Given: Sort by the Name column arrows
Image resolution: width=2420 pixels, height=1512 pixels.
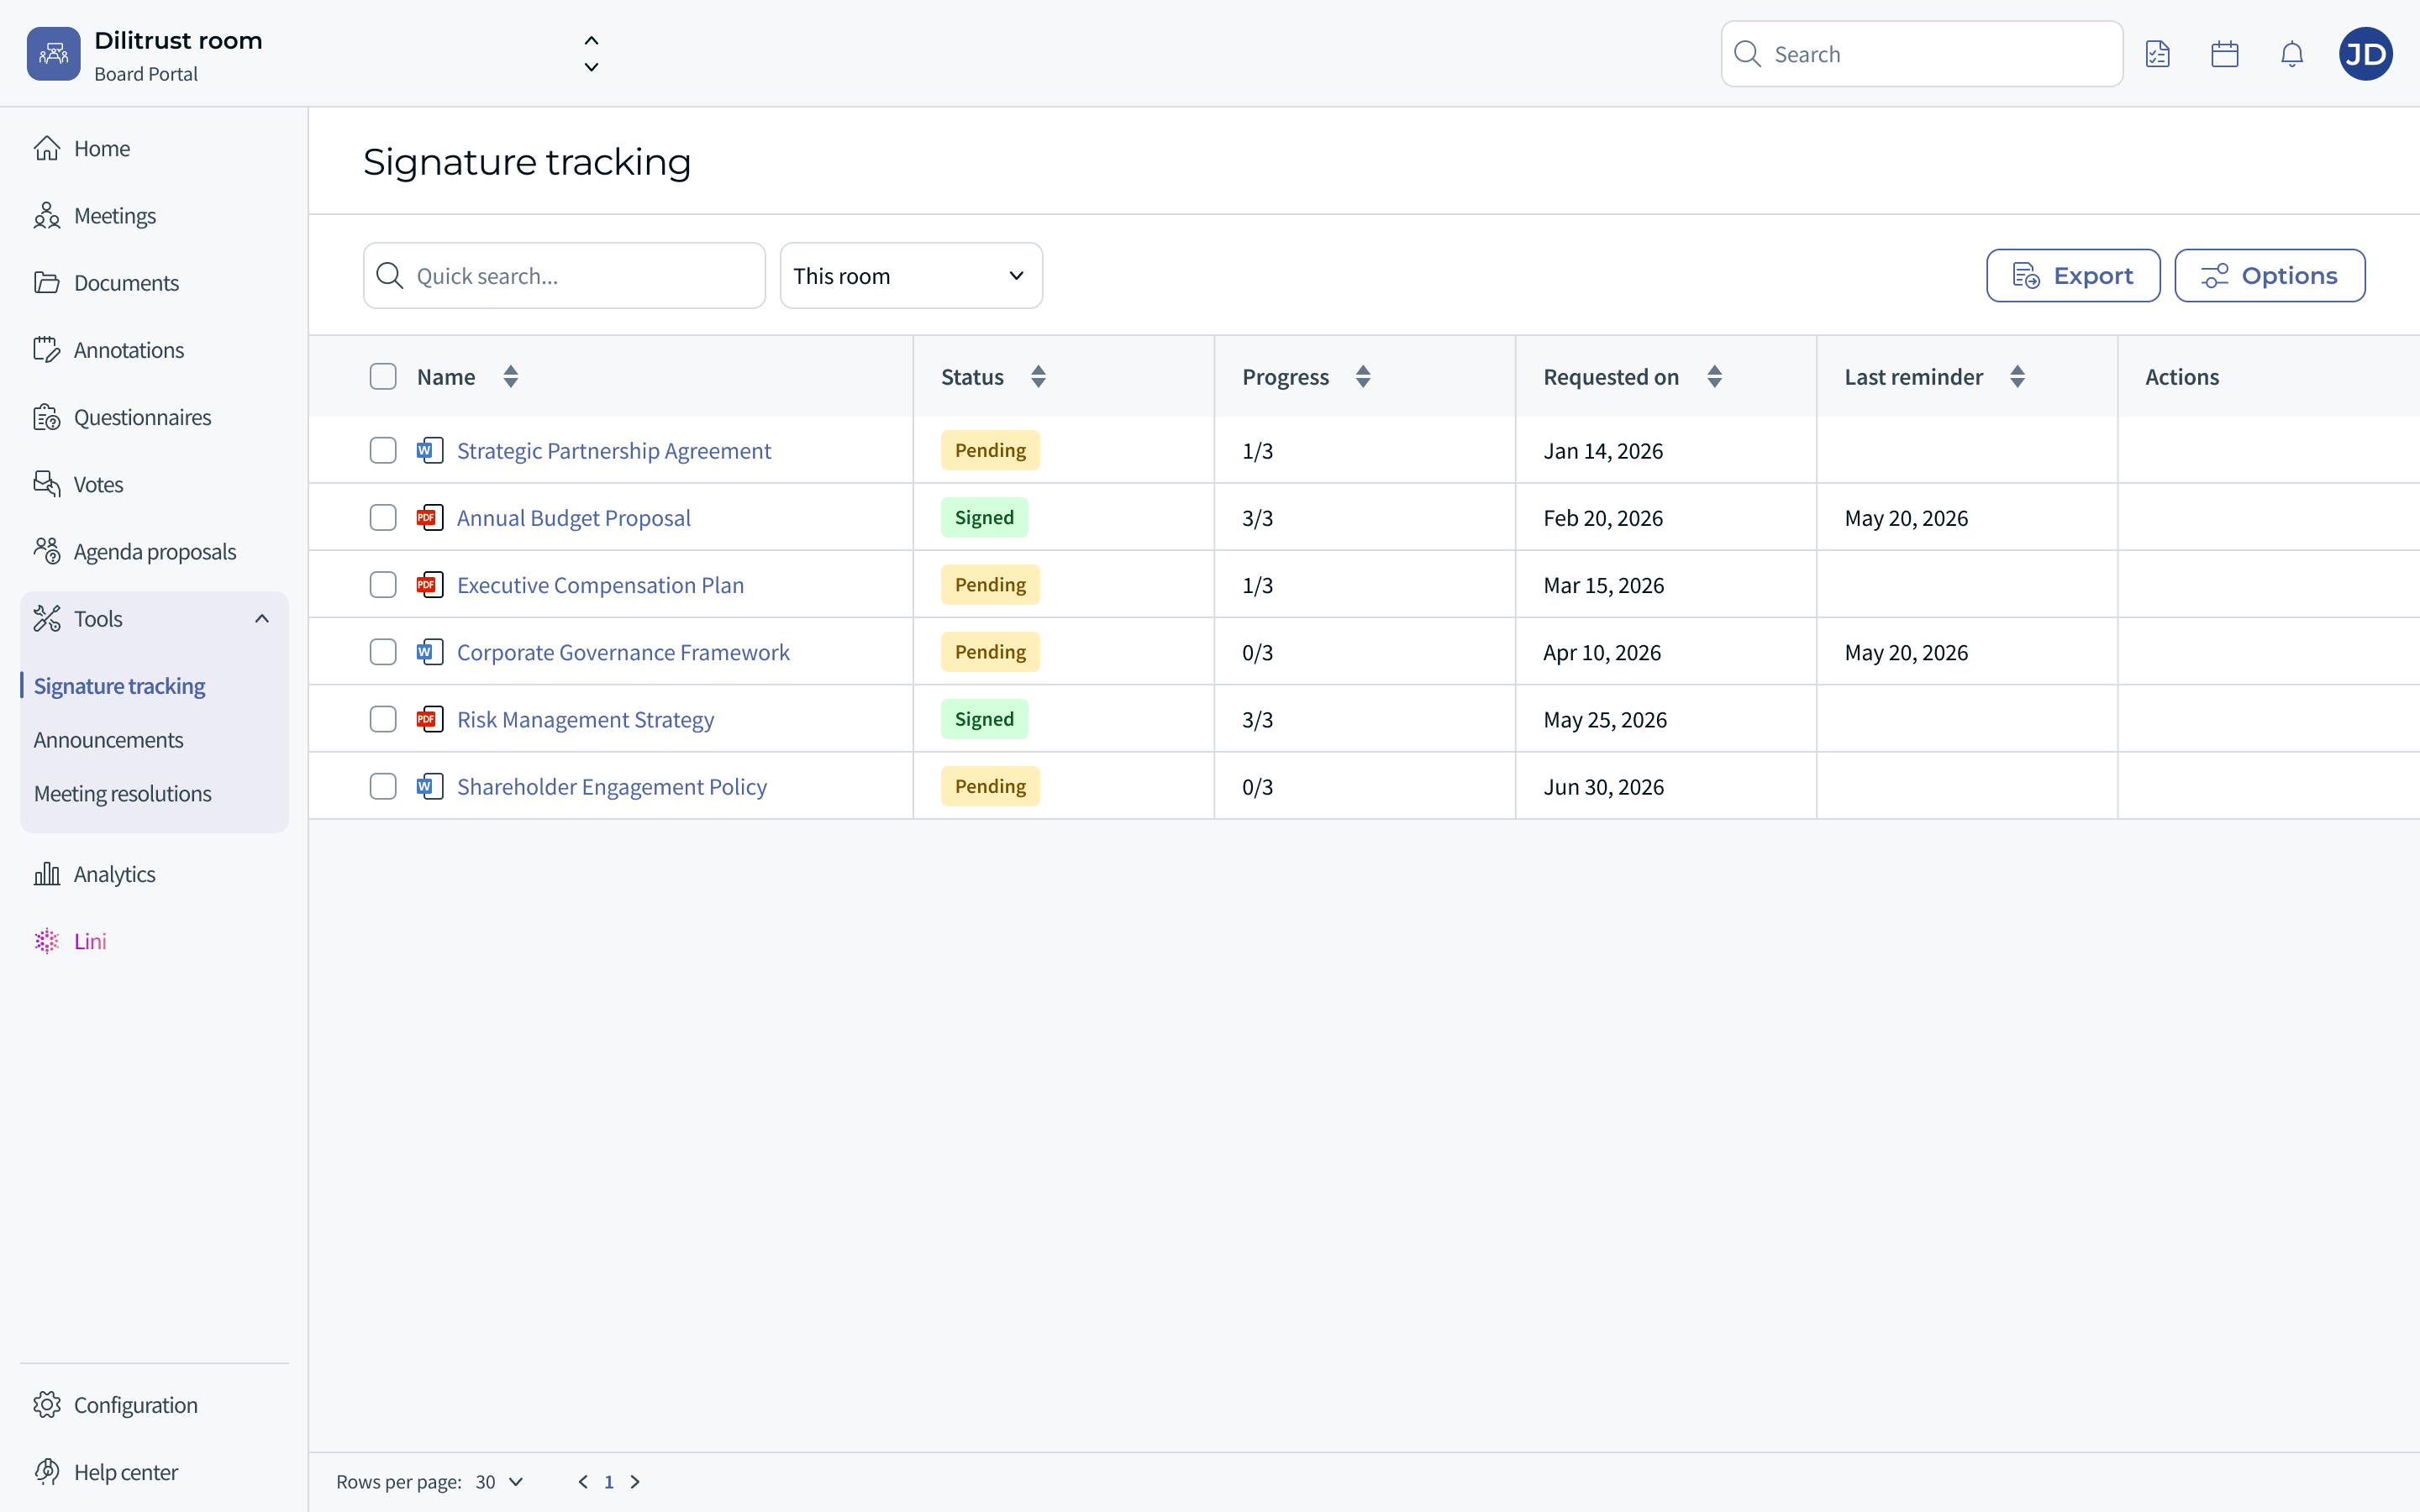Looking at the screenshot, I should pos(511,376).
